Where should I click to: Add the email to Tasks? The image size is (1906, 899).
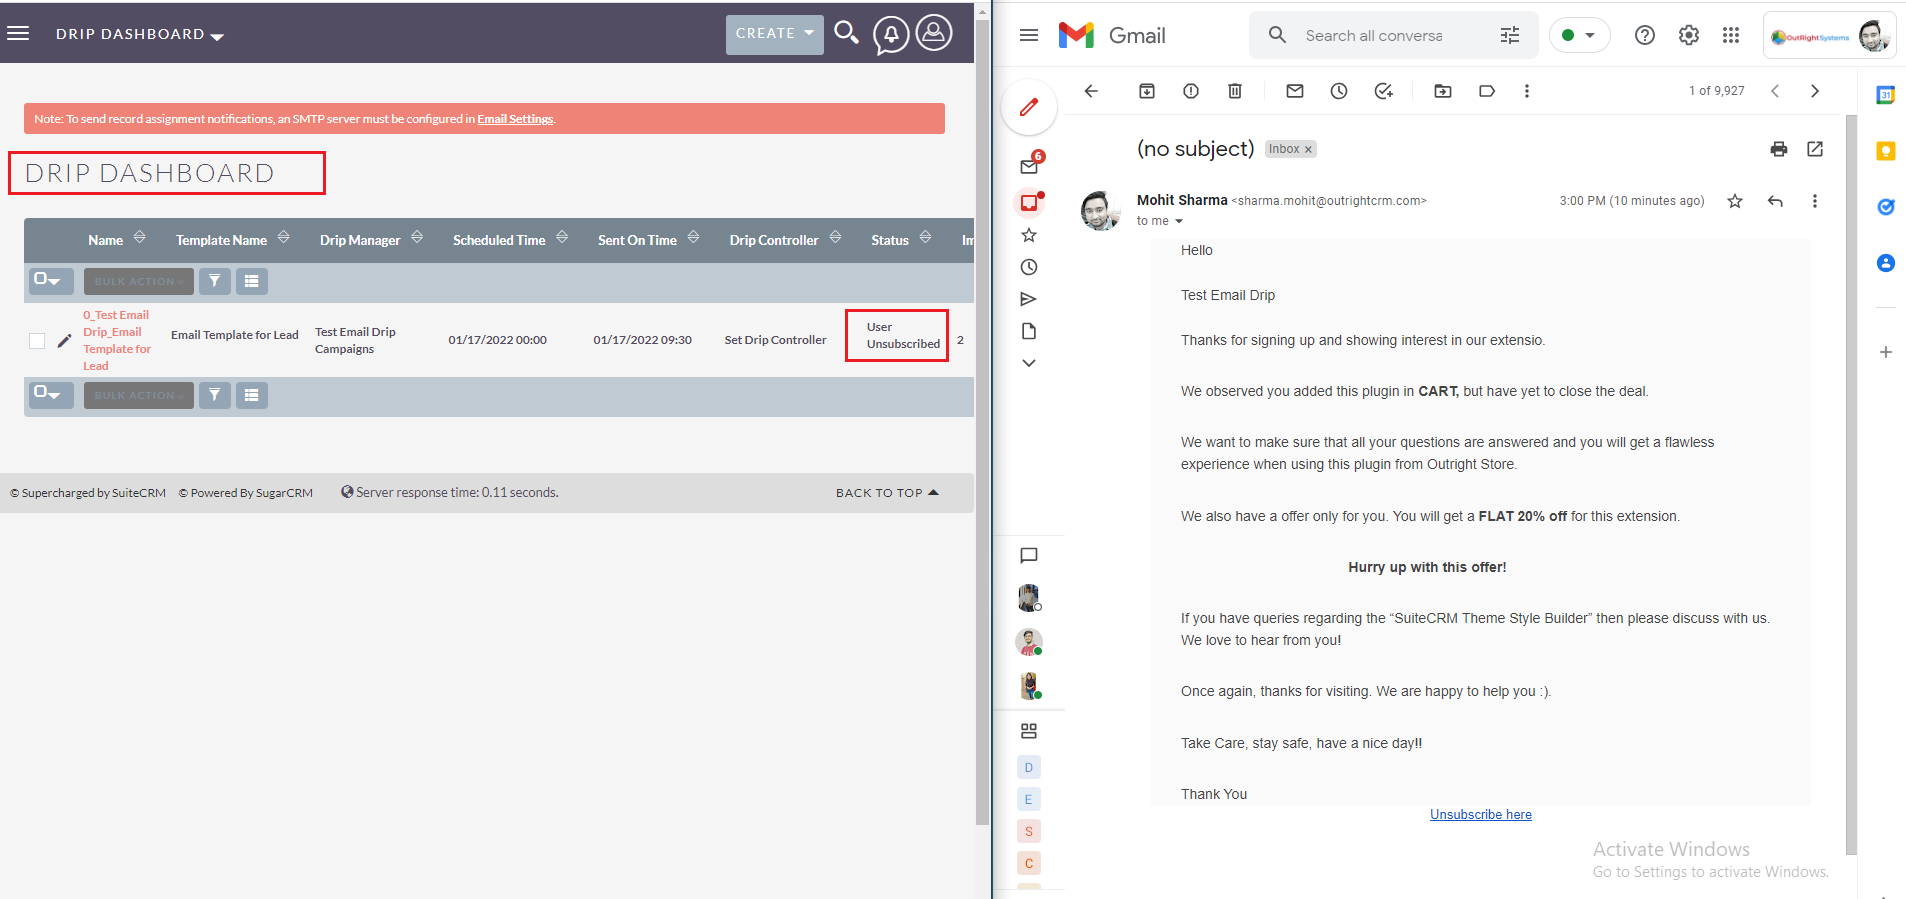[x=1384, y=91]
